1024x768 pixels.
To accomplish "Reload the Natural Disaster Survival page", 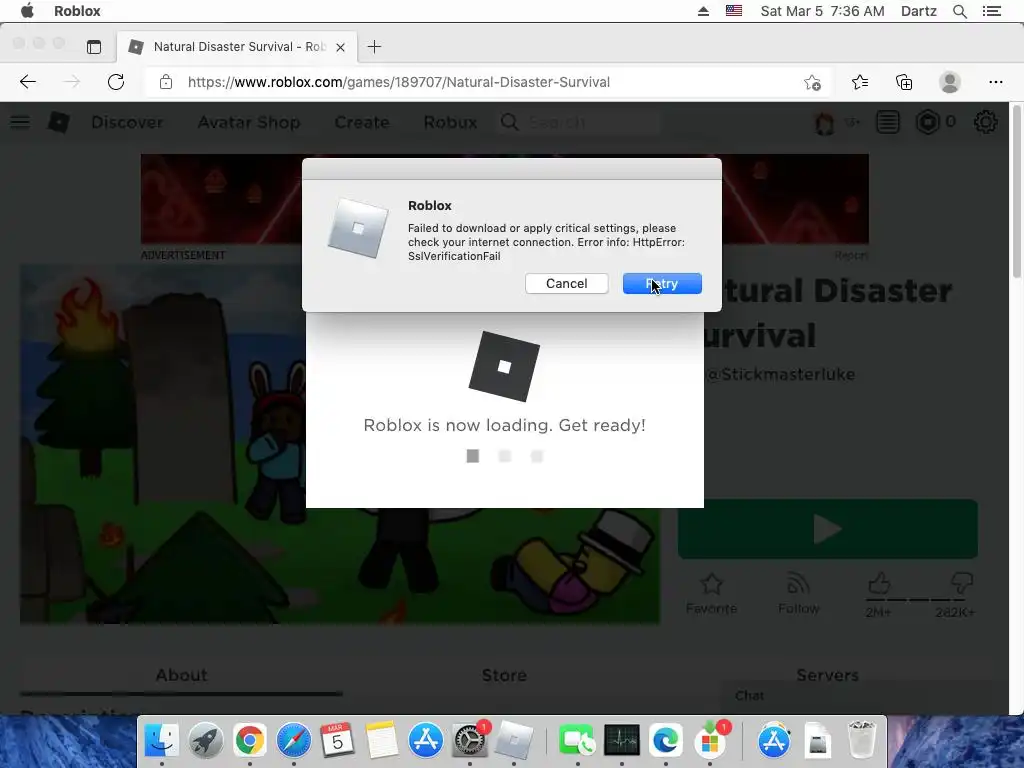I will [116, 82].
